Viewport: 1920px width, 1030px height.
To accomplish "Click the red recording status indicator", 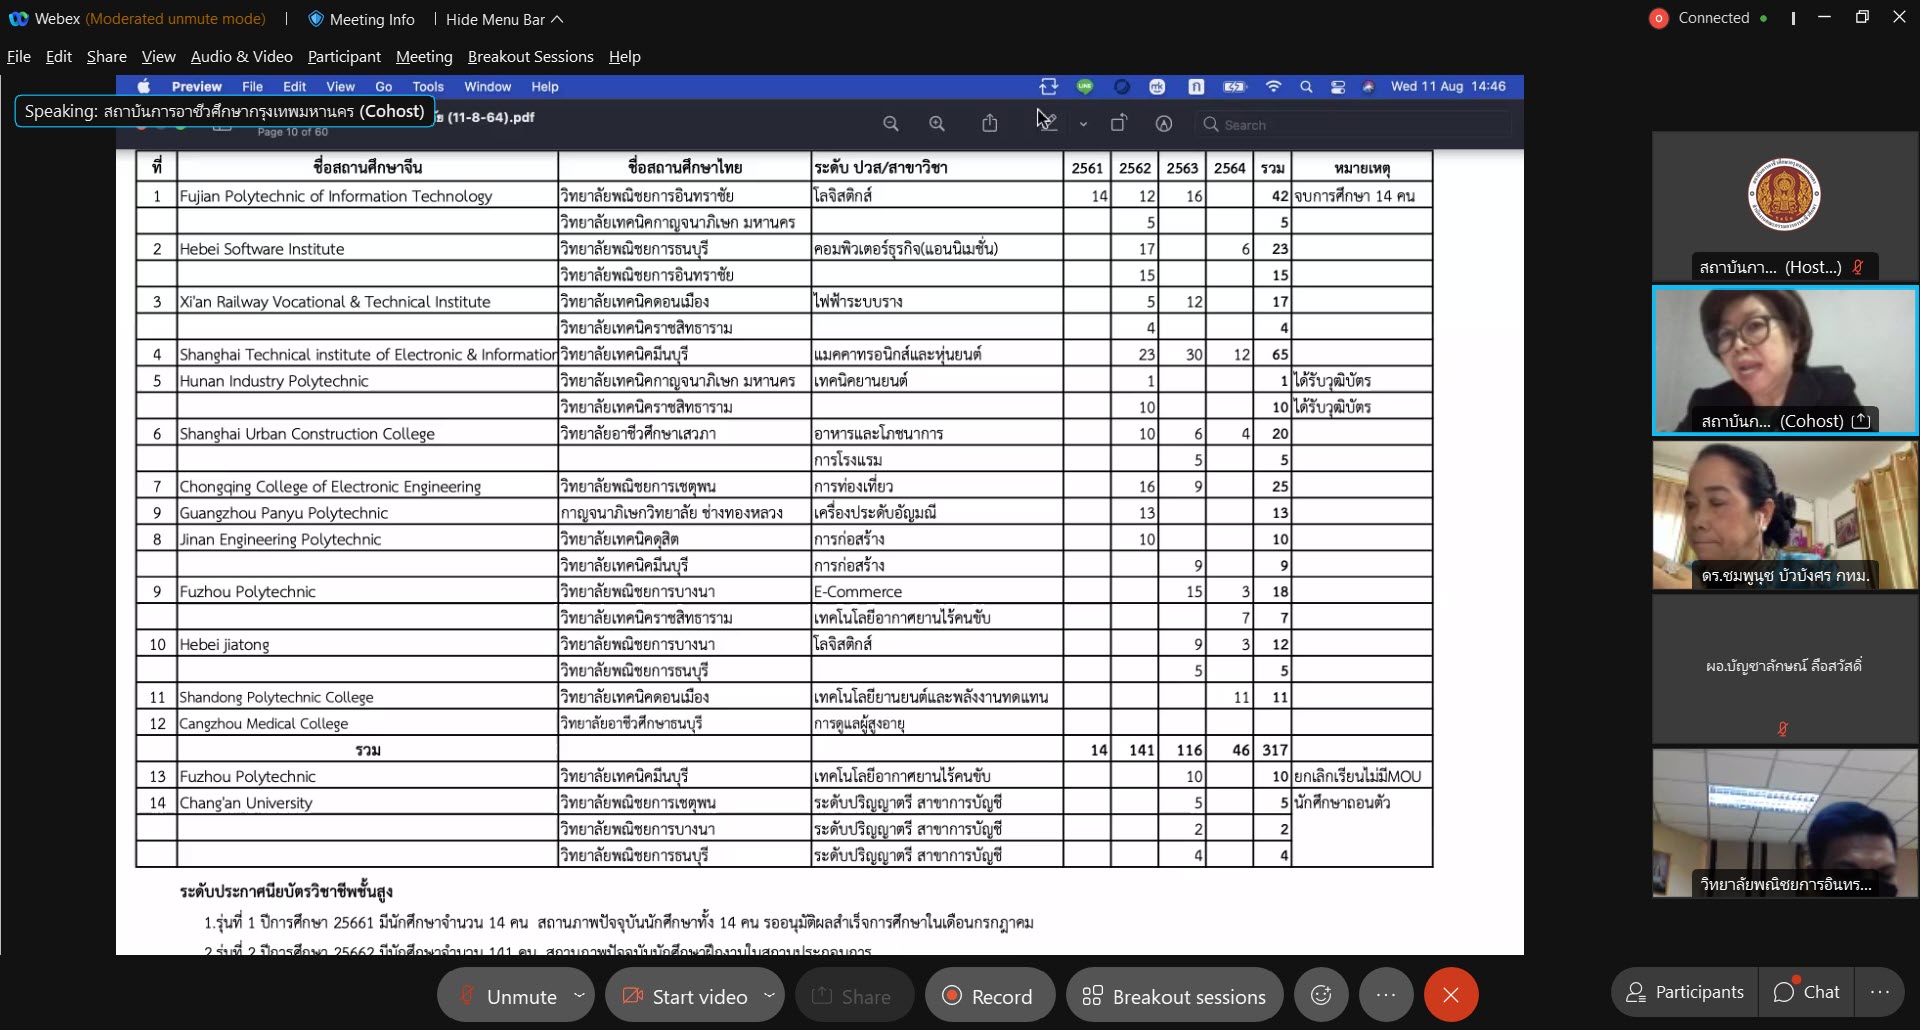I will 1658,18.
